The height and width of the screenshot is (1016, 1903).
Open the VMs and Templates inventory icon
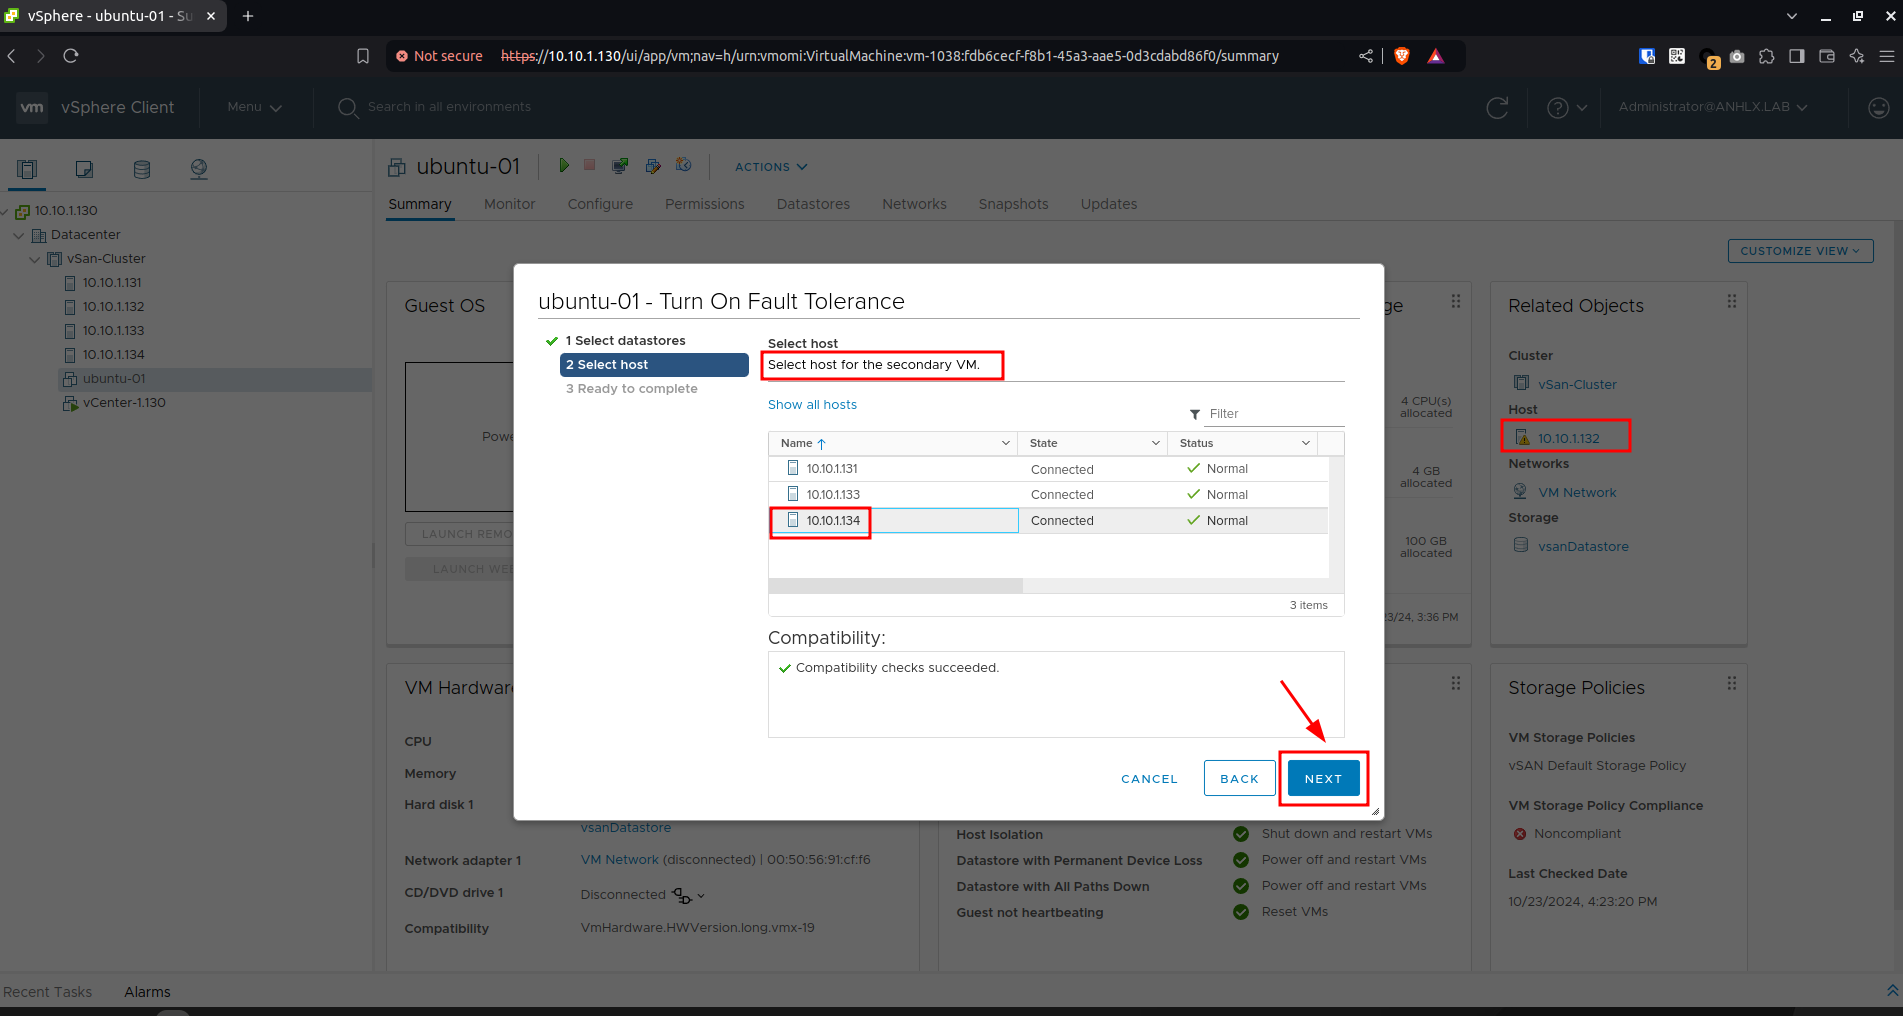point(84,169)
